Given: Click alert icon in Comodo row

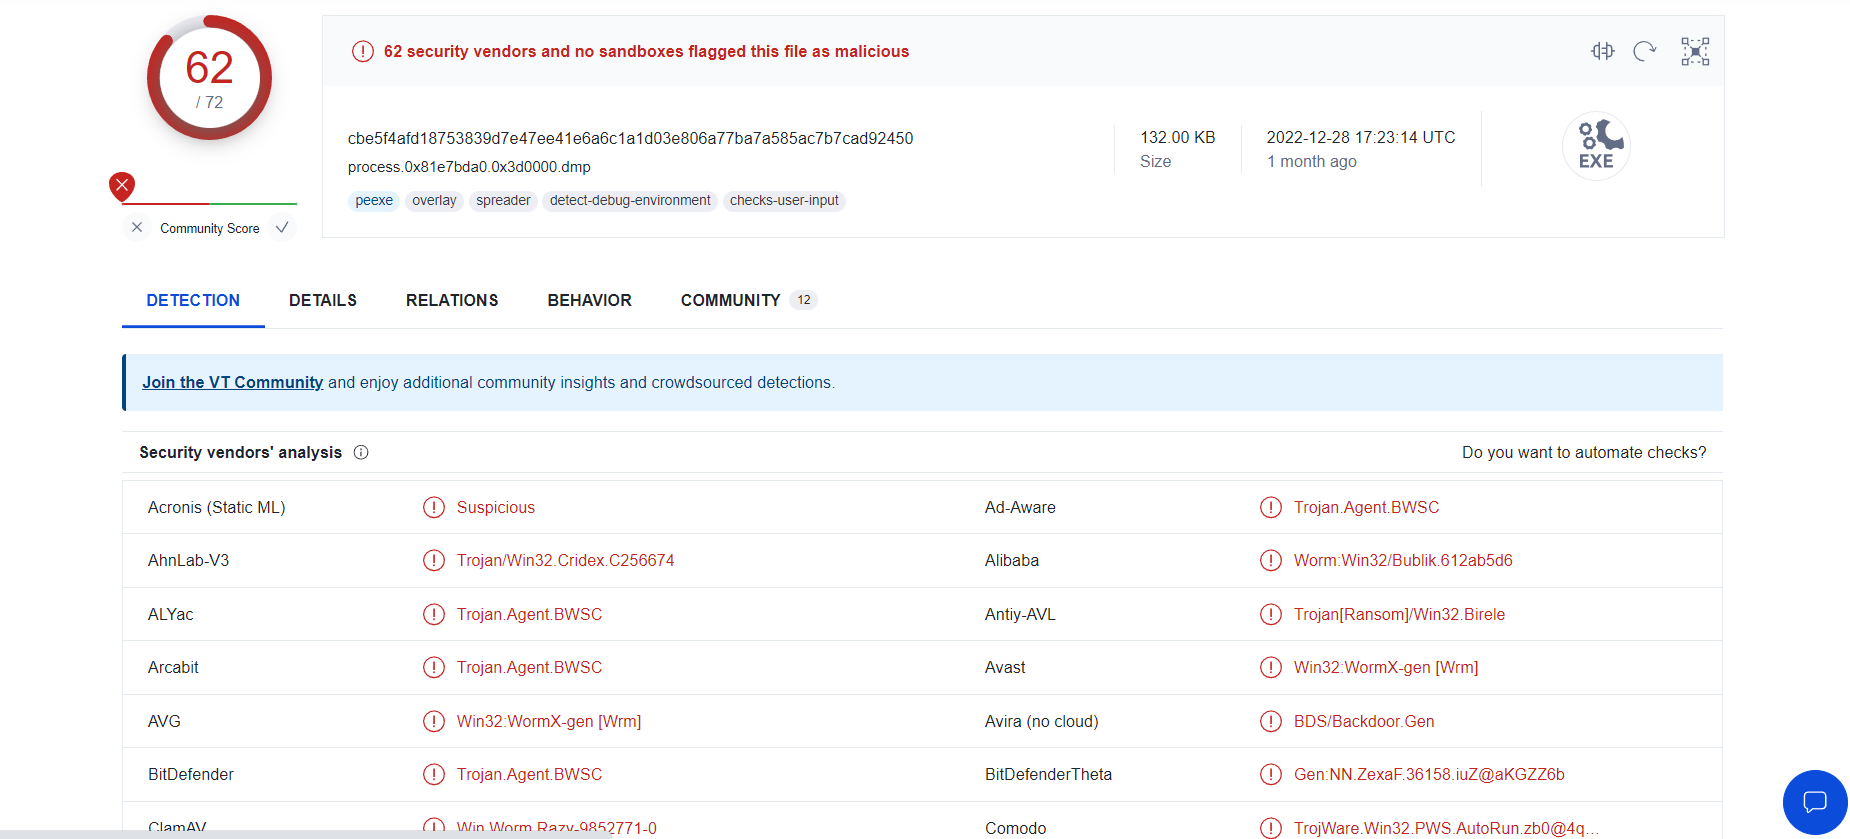Looking at the screenshot, I should click(1271, 828).
